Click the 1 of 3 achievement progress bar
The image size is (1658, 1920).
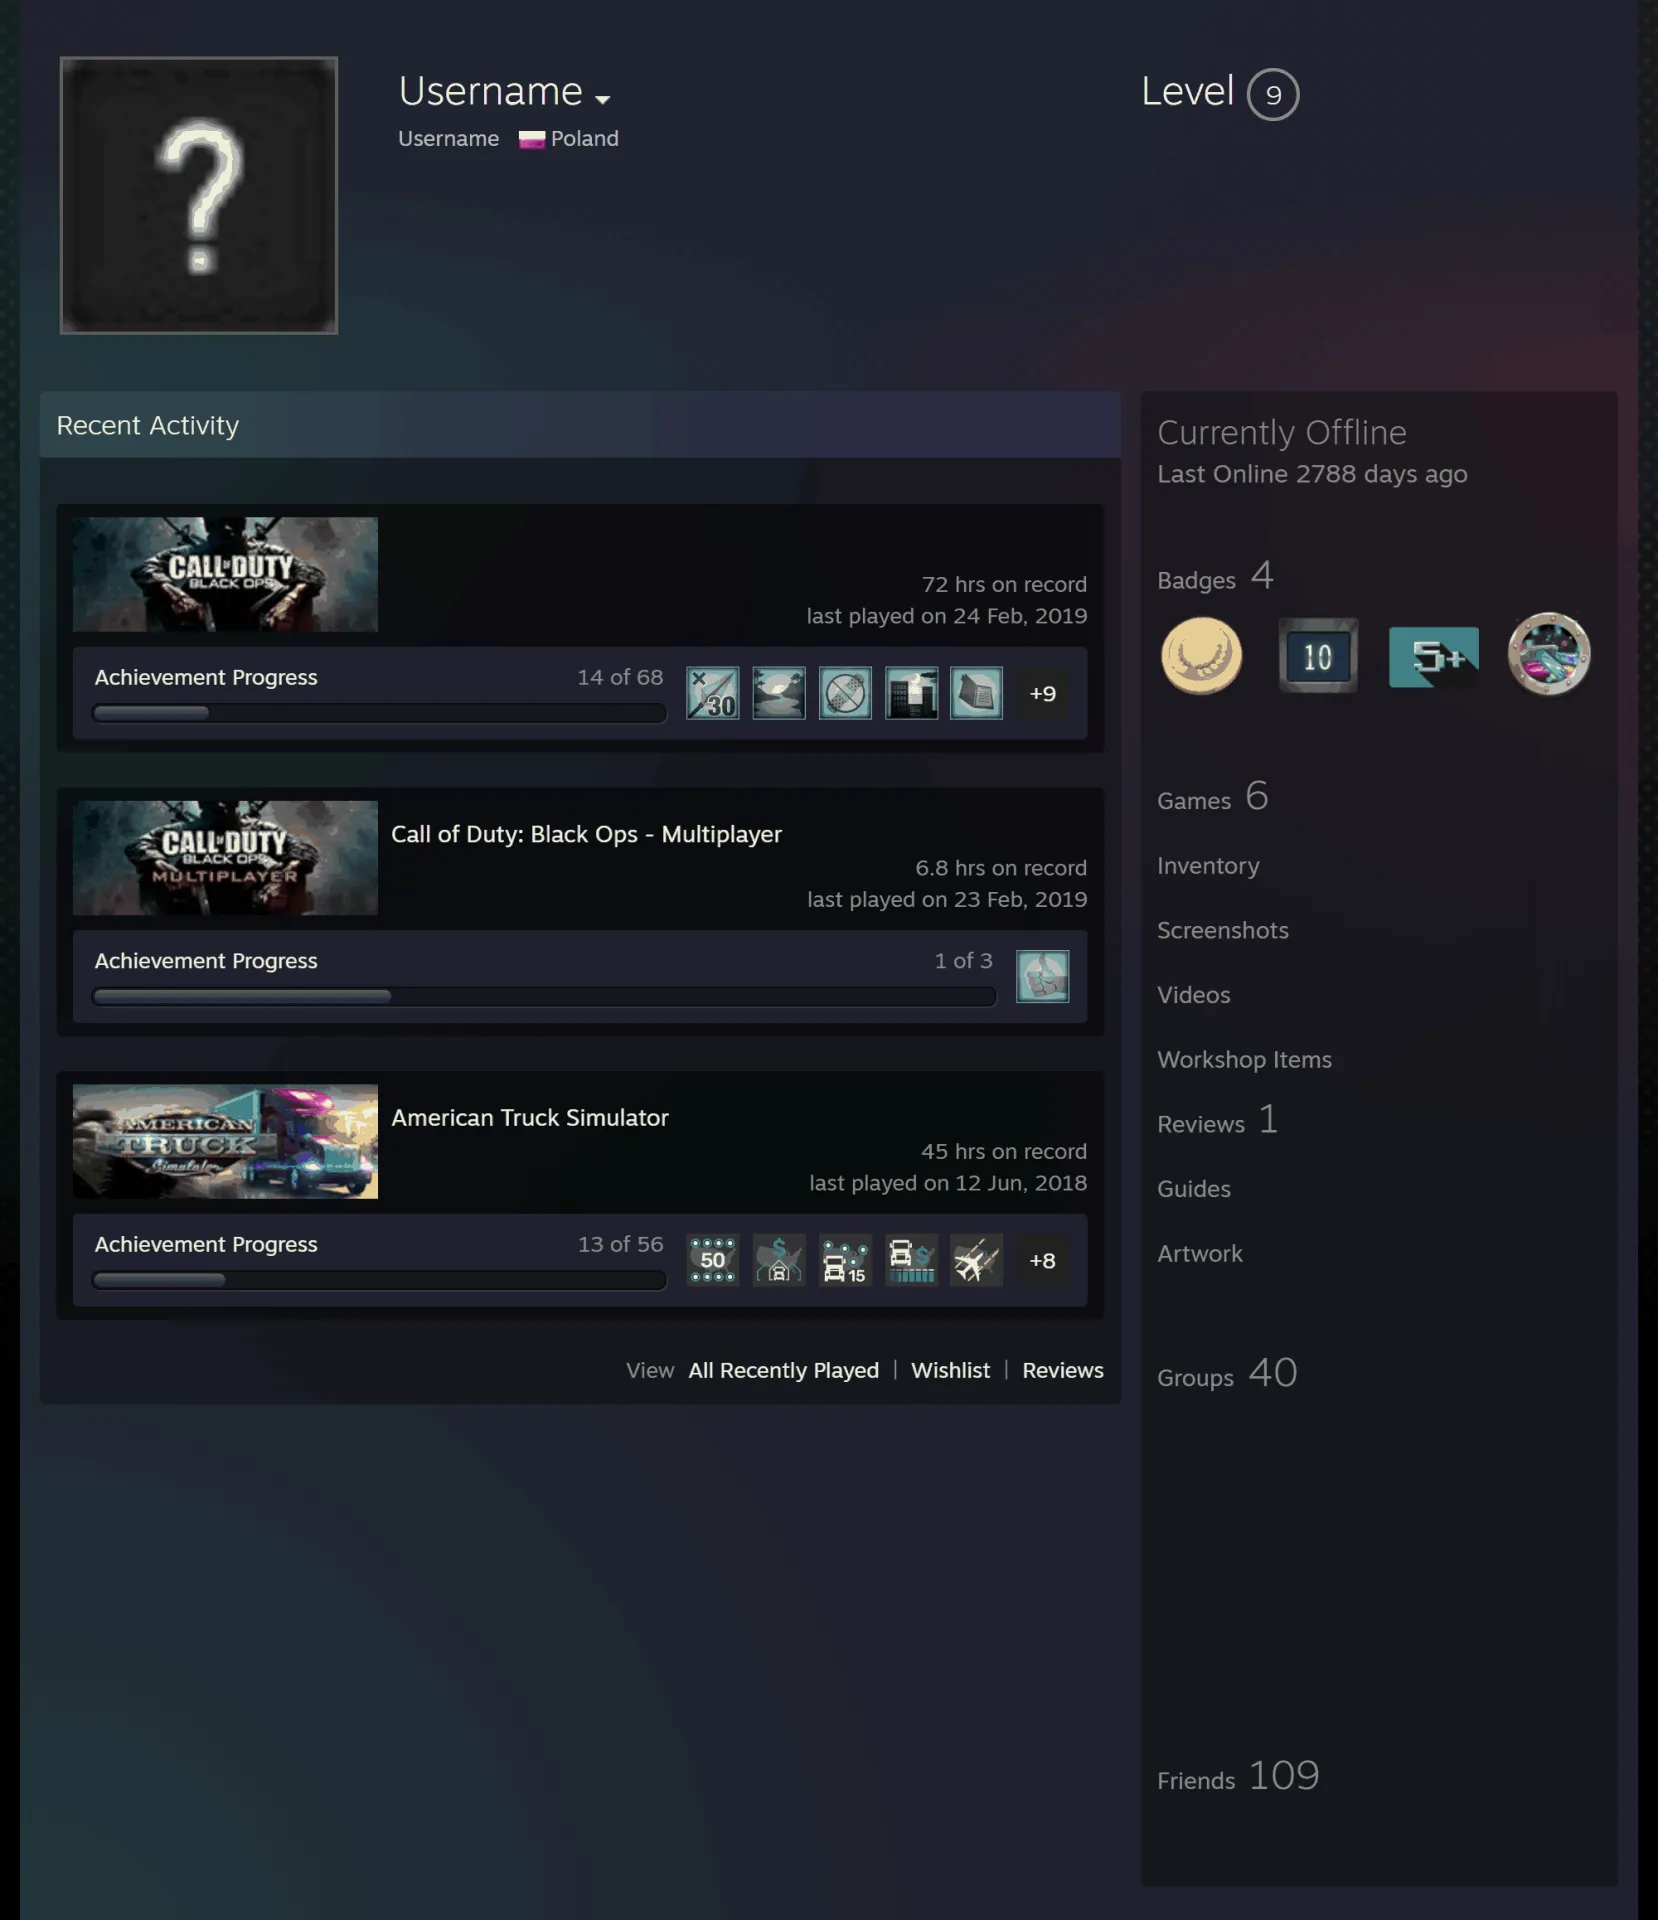tap(544, 996)
